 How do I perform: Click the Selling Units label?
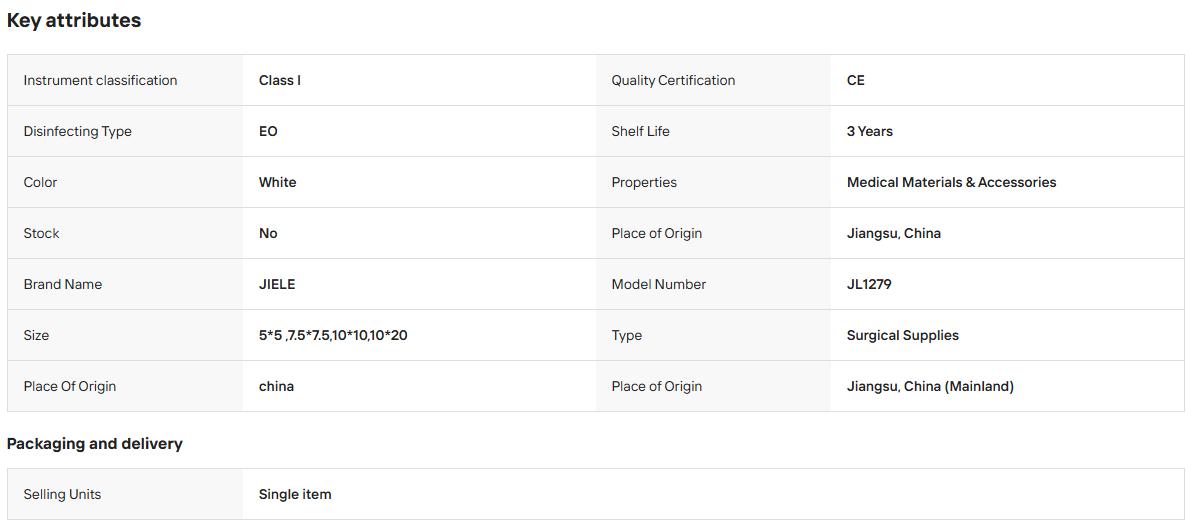click(62, 494)
